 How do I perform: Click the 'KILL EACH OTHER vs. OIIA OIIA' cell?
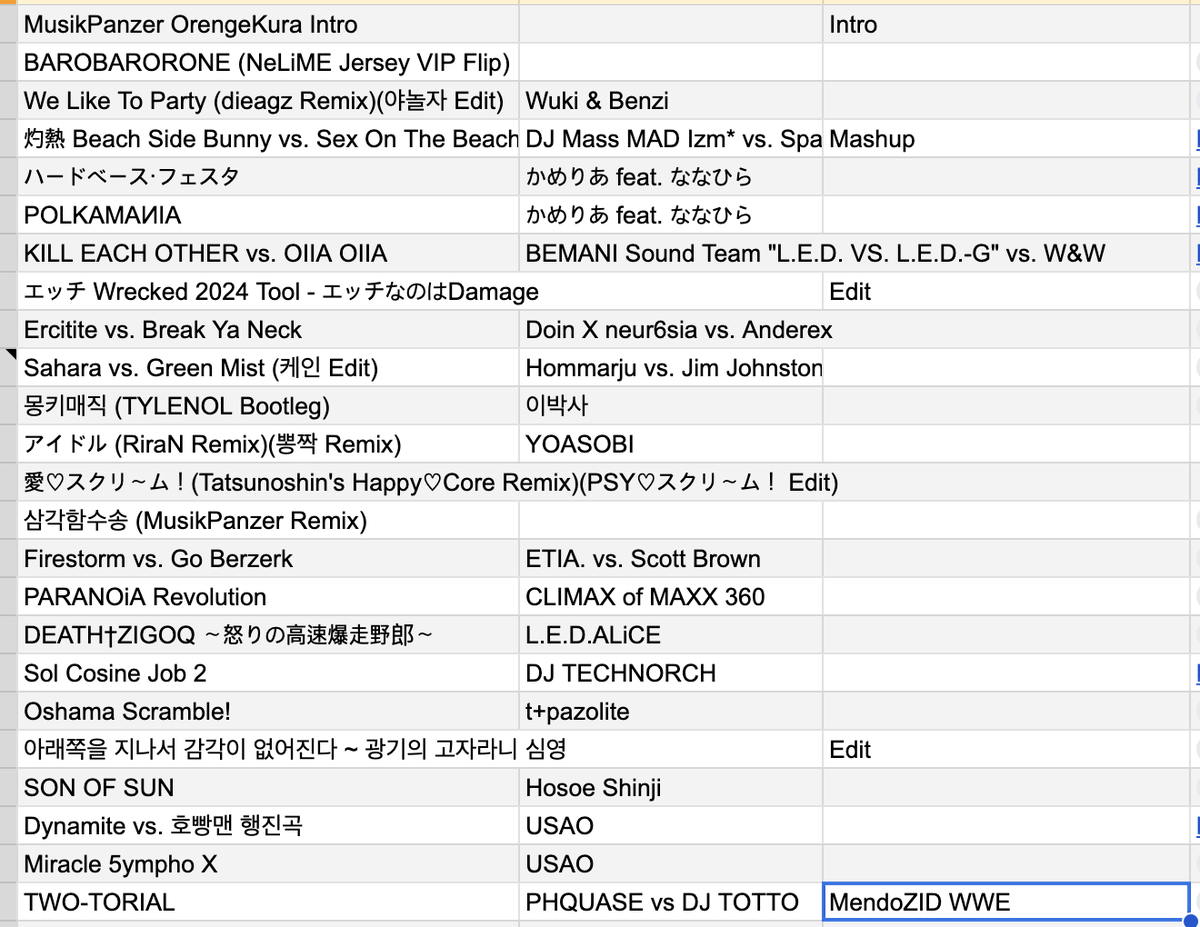coord(269,253)
